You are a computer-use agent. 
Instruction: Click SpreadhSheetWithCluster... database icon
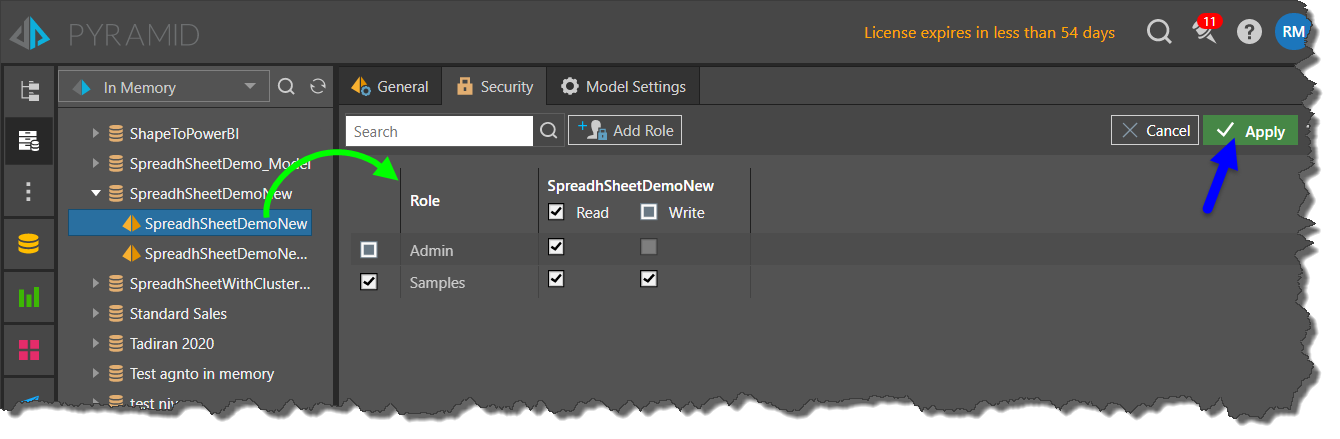coord(116,283)
